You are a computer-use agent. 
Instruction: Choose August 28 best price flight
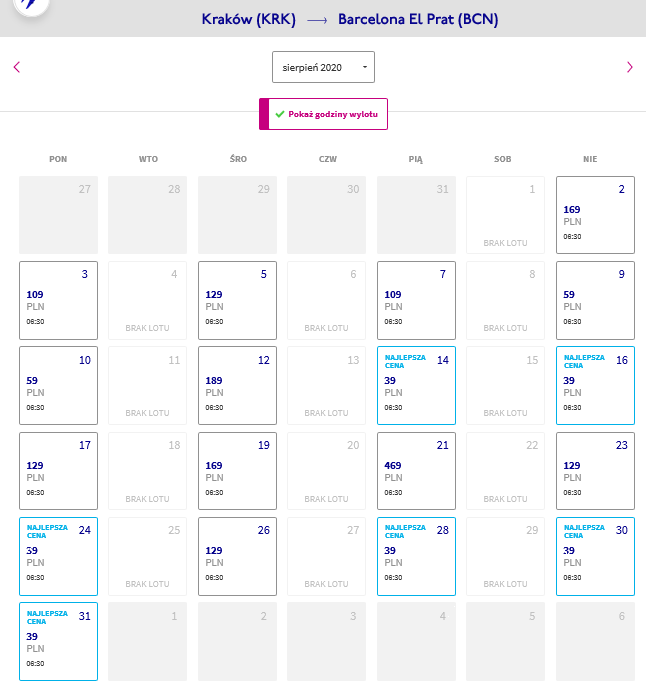click(x=416, y=557)
